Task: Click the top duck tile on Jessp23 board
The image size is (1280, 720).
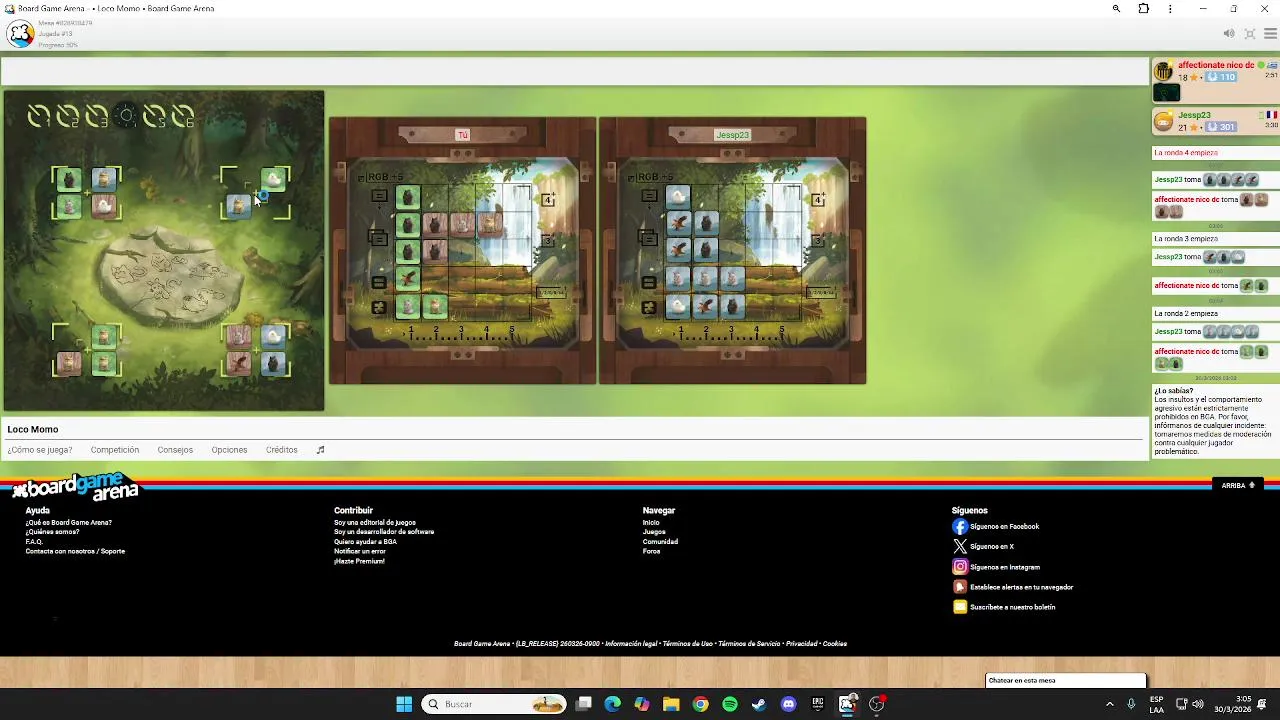Action: click(678, 197)
